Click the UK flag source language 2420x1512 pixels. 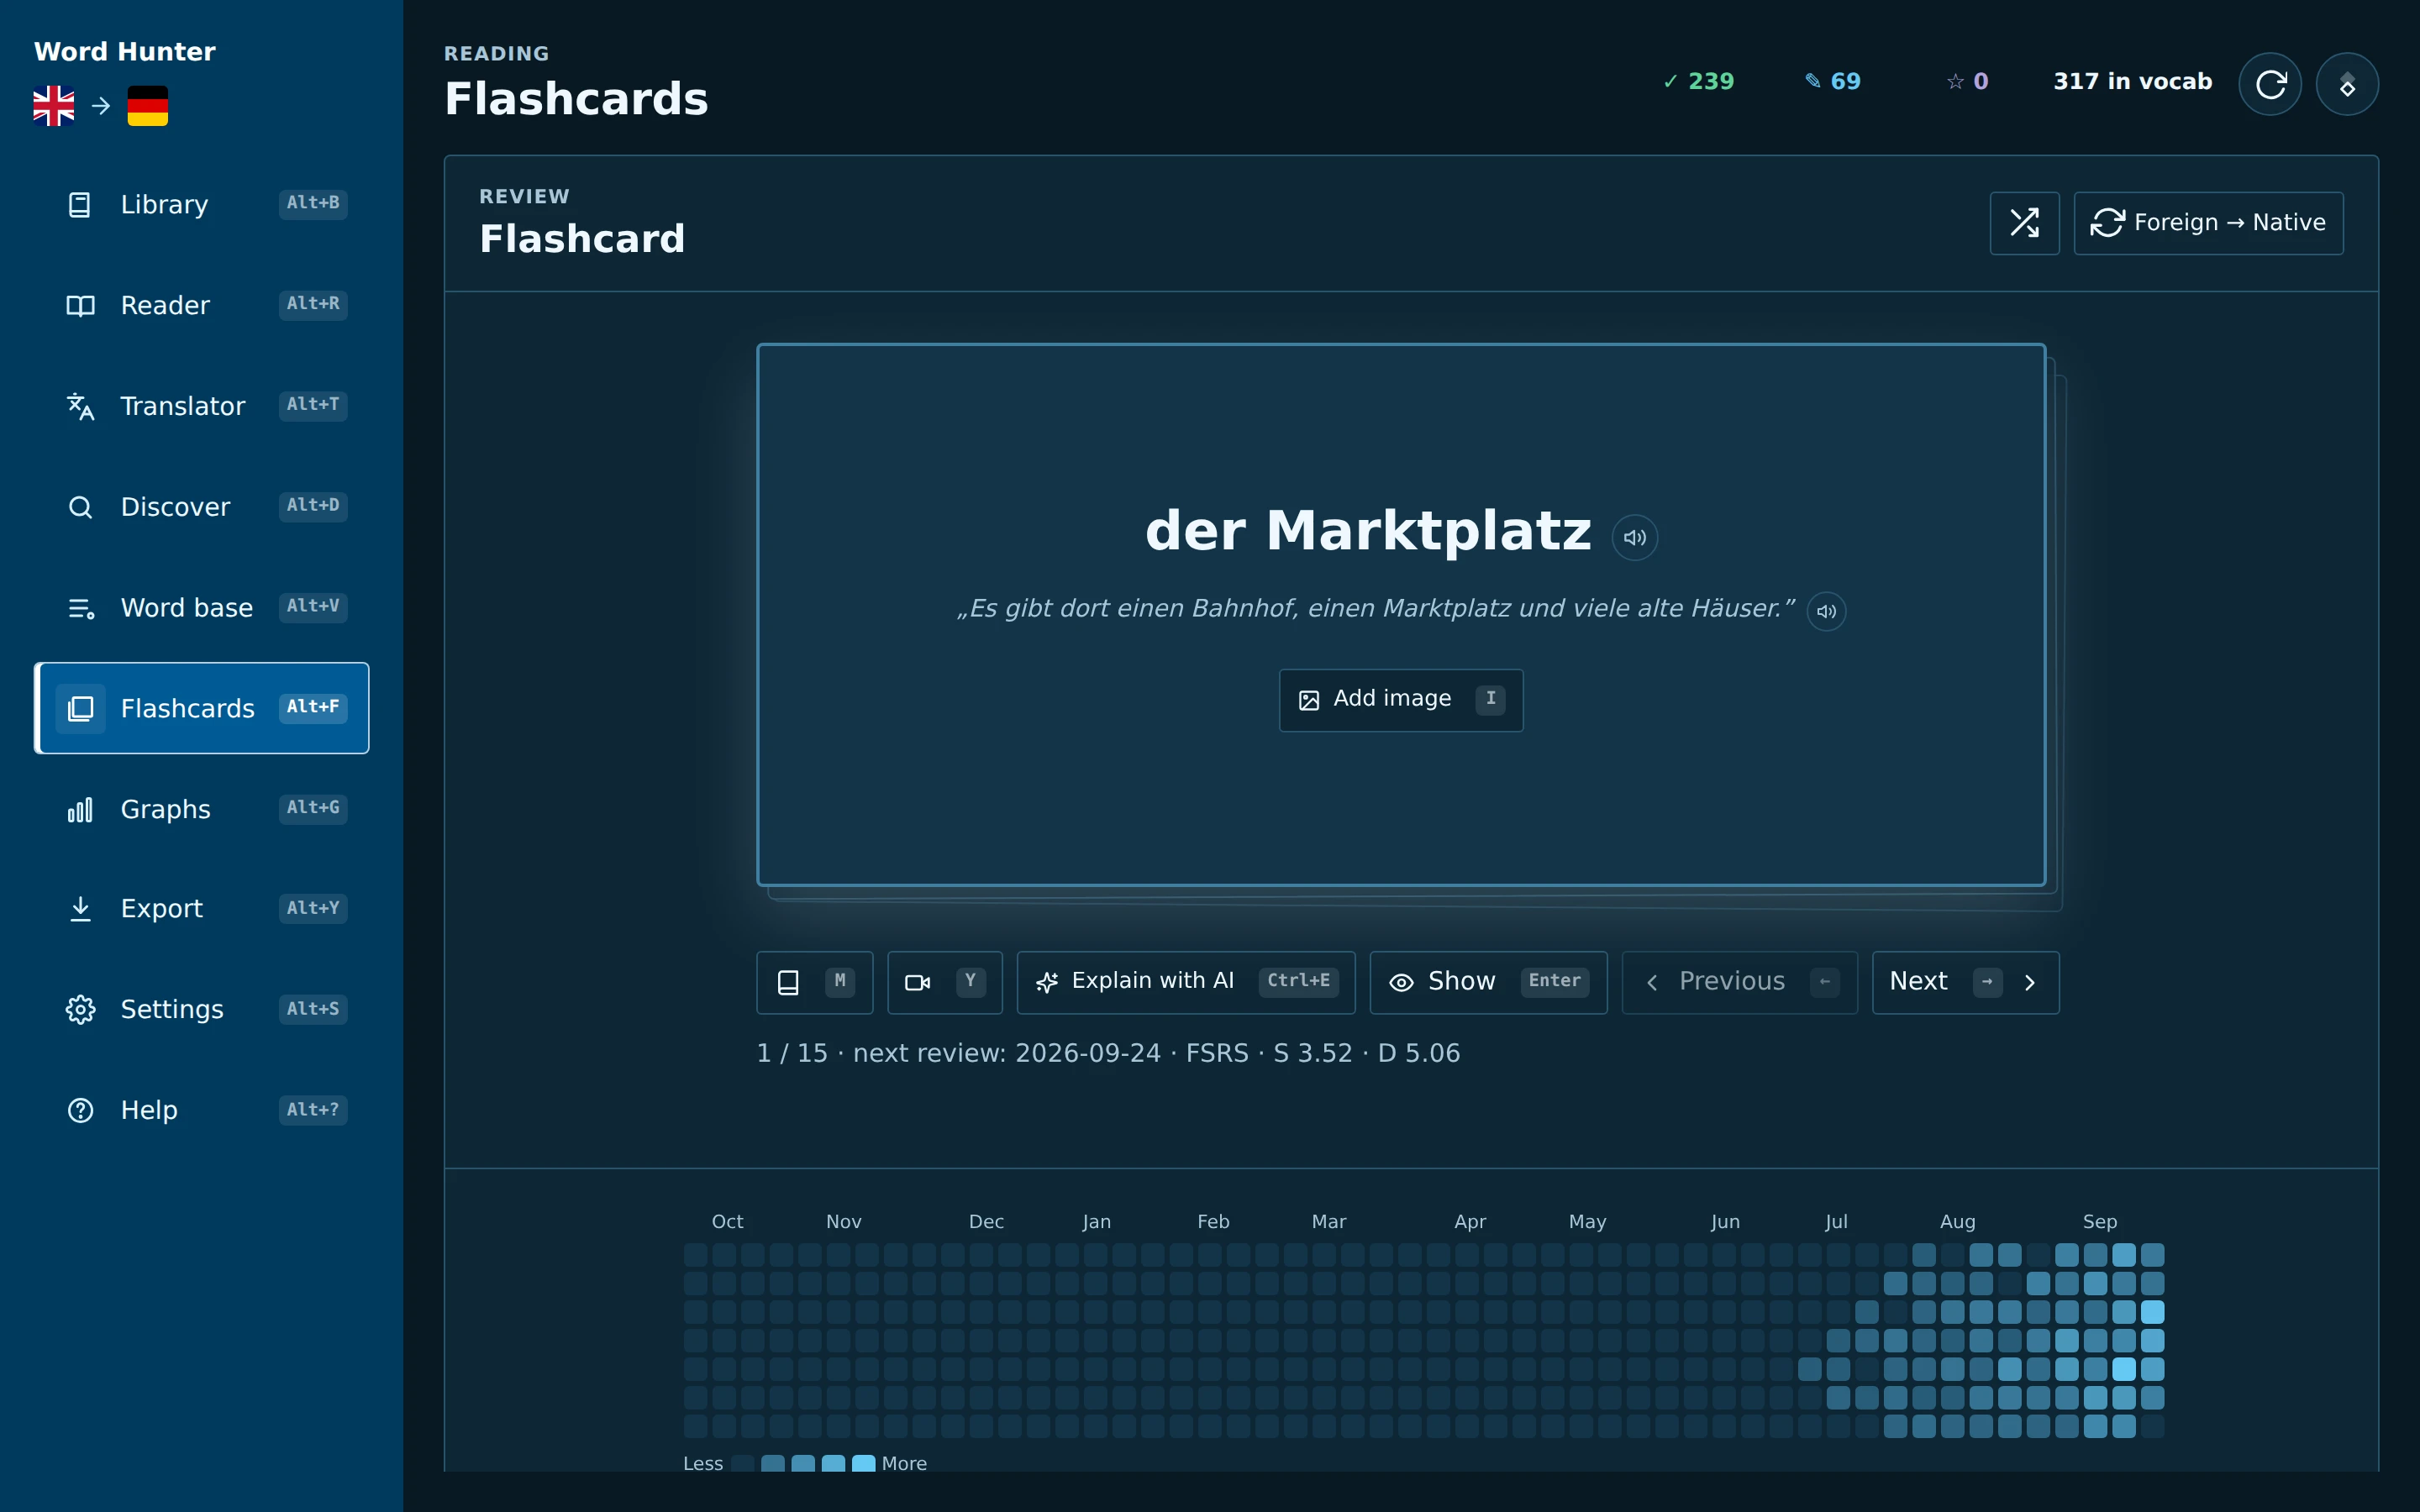pyautogui.click(x=54, y=106)
